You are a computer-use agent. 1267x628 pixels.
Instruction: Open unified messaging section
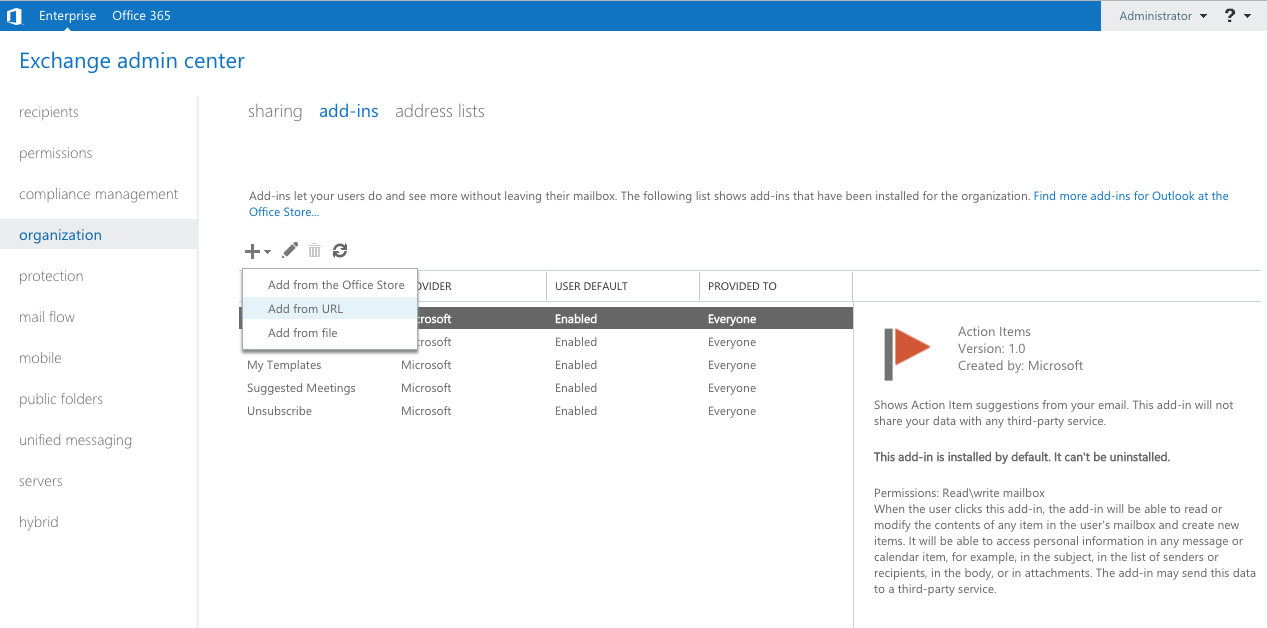click(x=75, y=440)
